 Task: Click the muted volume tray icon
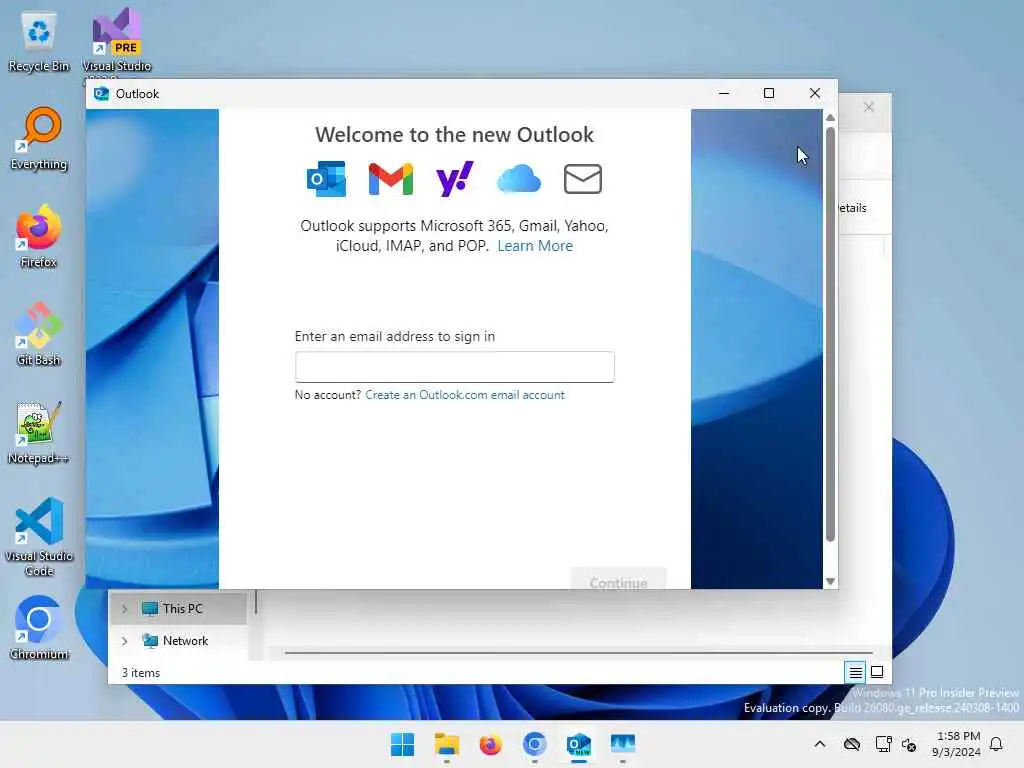908,744
